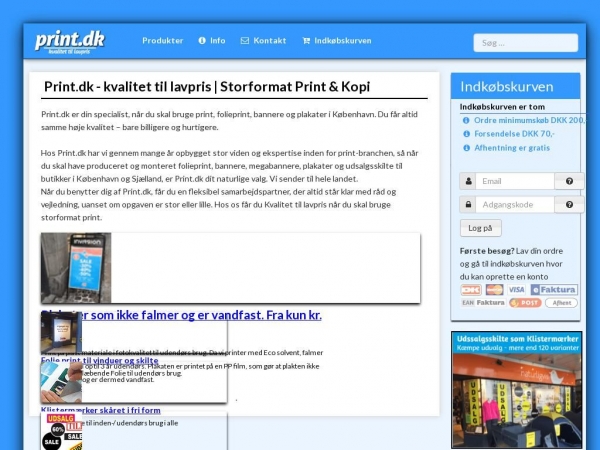Click the MasterCard payment logo
This screenshot has width=600, height=450.
coord(494,290)
